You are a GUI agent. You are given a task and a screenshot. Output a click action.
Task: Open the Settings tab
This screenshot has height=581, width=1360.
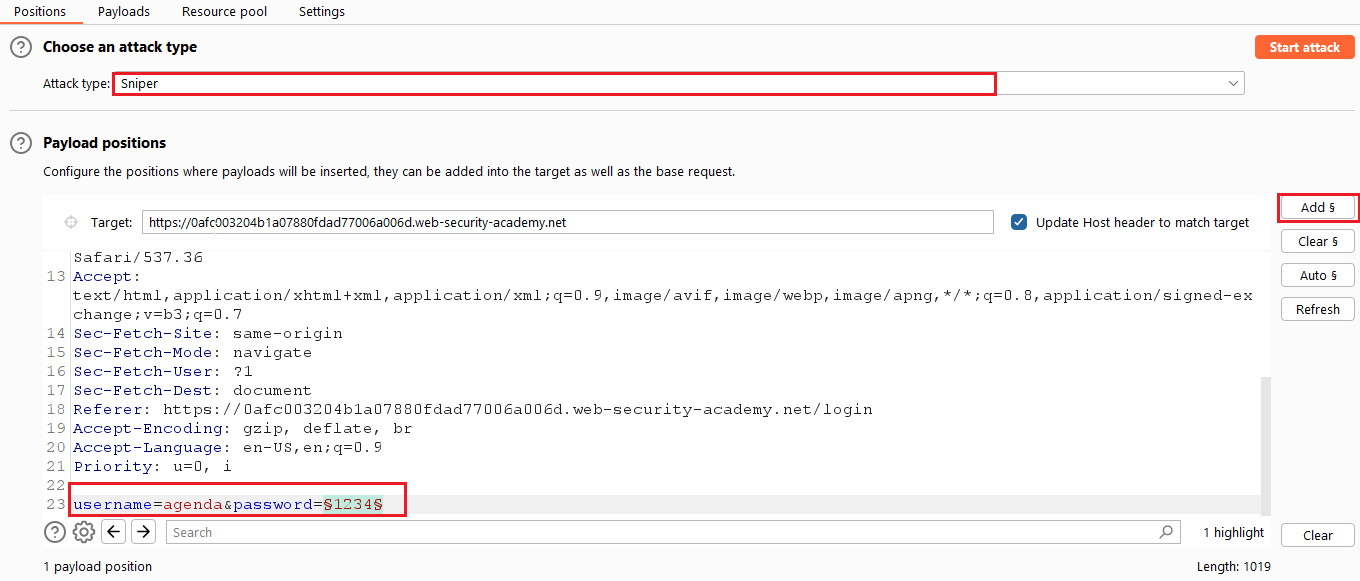click(322, 12)
